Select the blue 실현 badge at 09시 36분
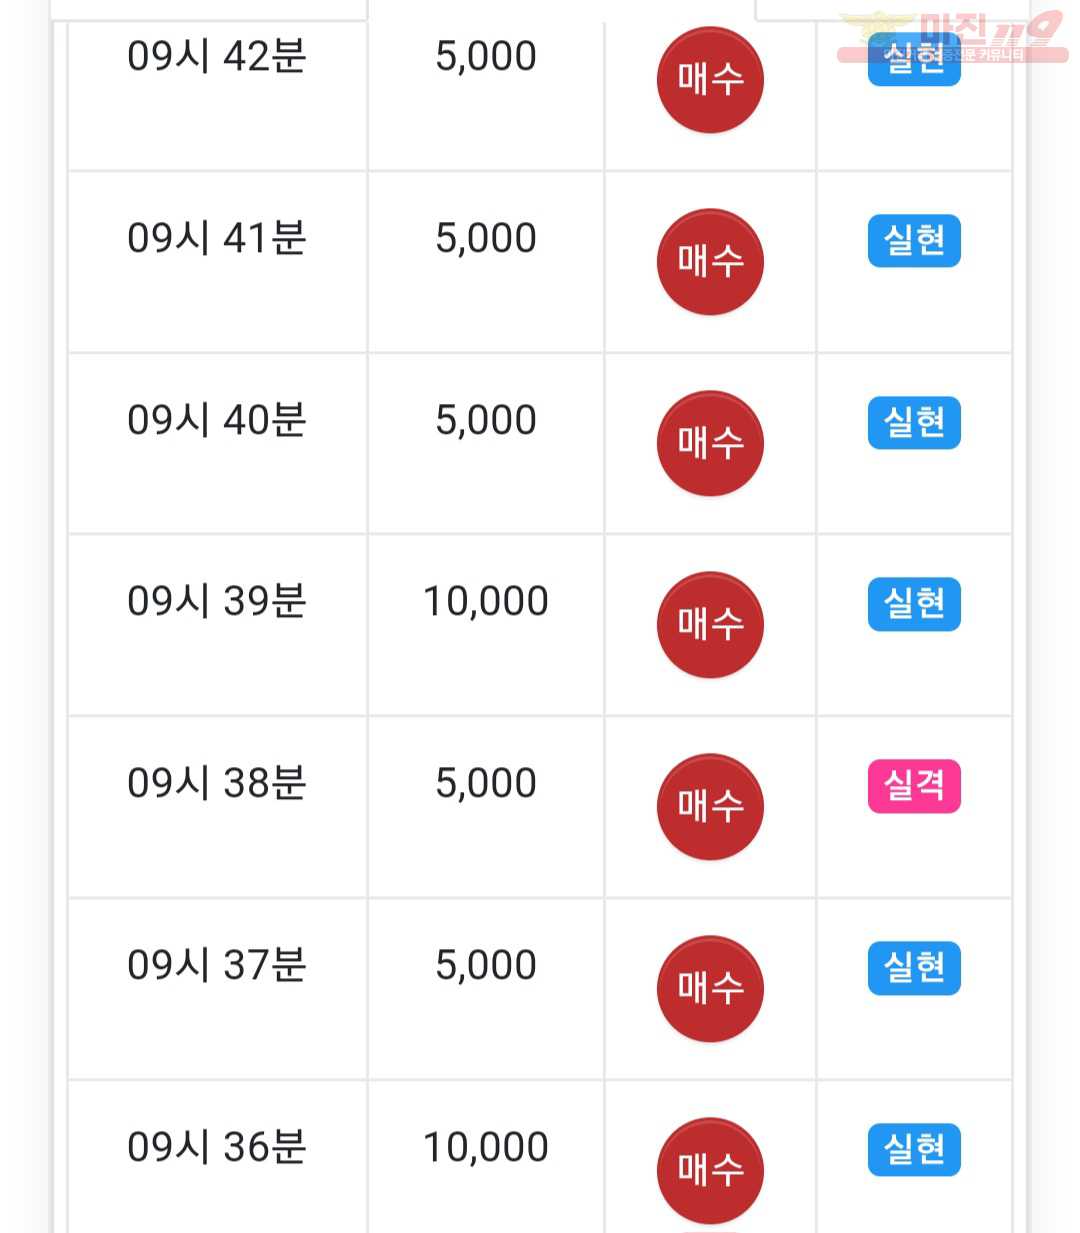This screenshot has width=1080, height=1233. (x=914, y=1149)
